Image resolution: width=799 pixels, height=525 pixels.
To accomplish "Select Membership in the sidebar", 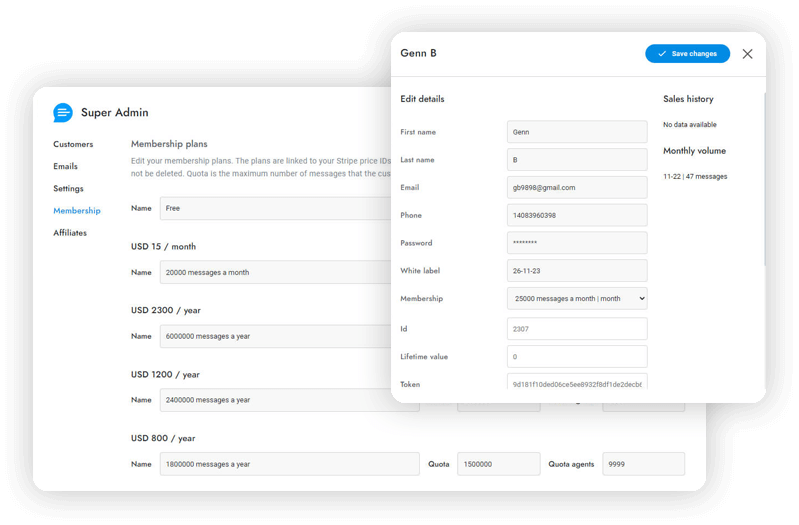I will tap(77, 211).
